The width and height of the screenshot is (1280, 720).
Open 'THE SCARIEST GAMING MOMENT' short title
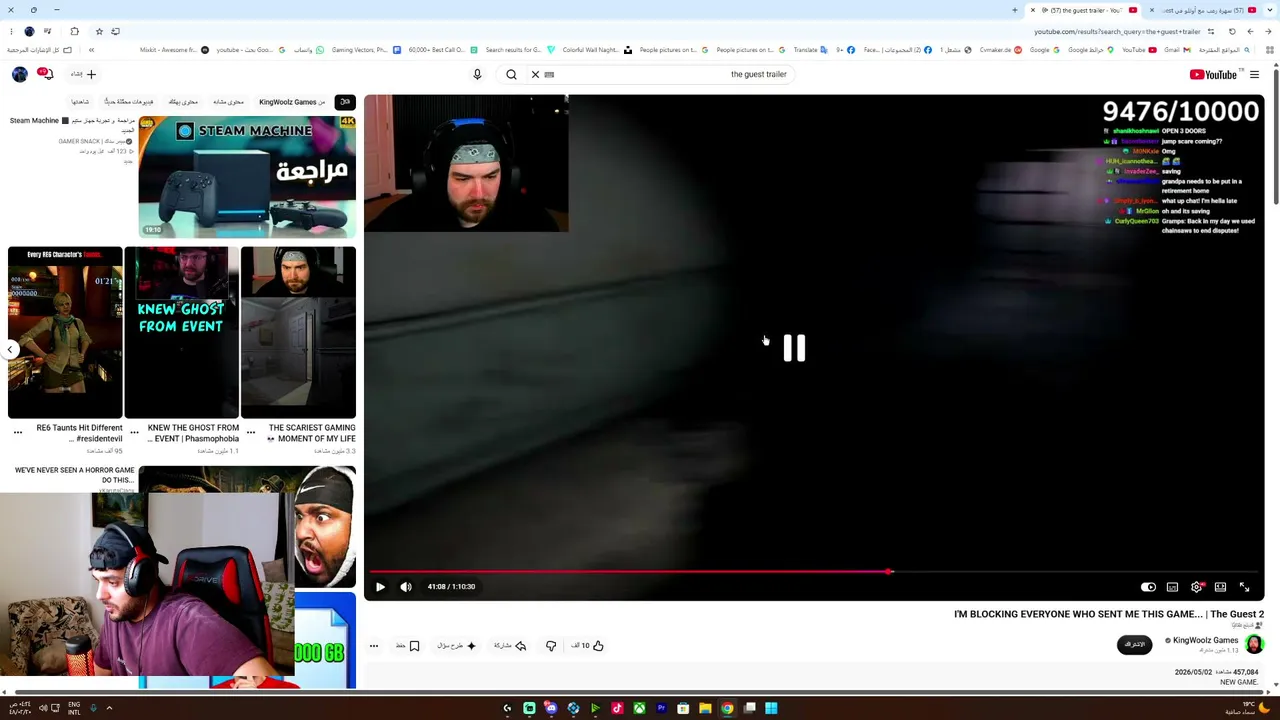point(311,433)
